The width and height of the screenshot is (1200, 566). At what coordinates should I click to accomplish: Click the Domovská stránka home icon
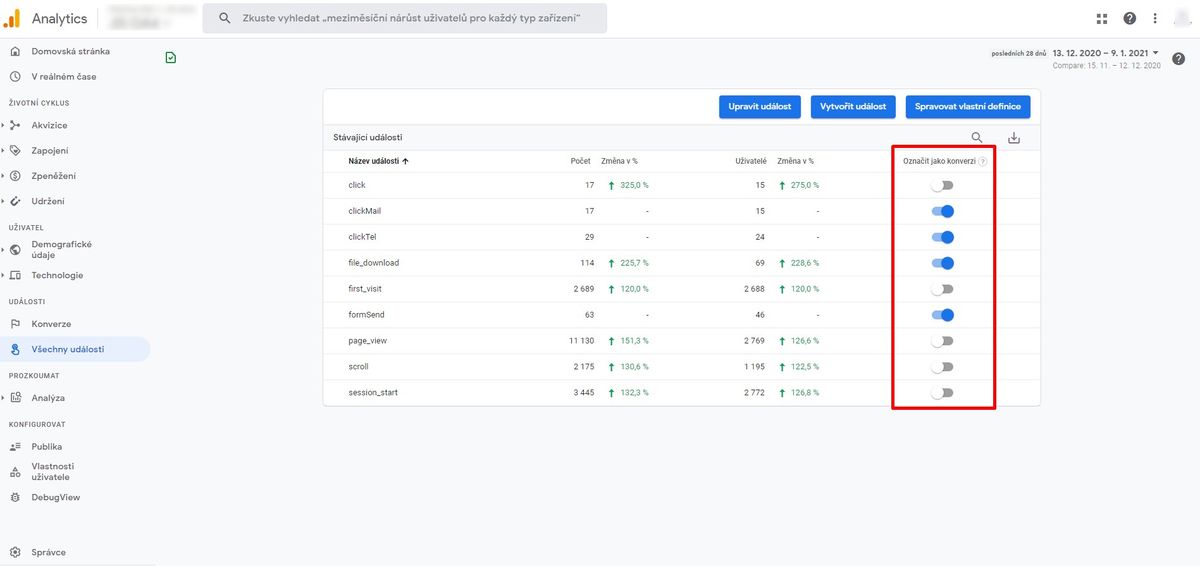(15, 51)
